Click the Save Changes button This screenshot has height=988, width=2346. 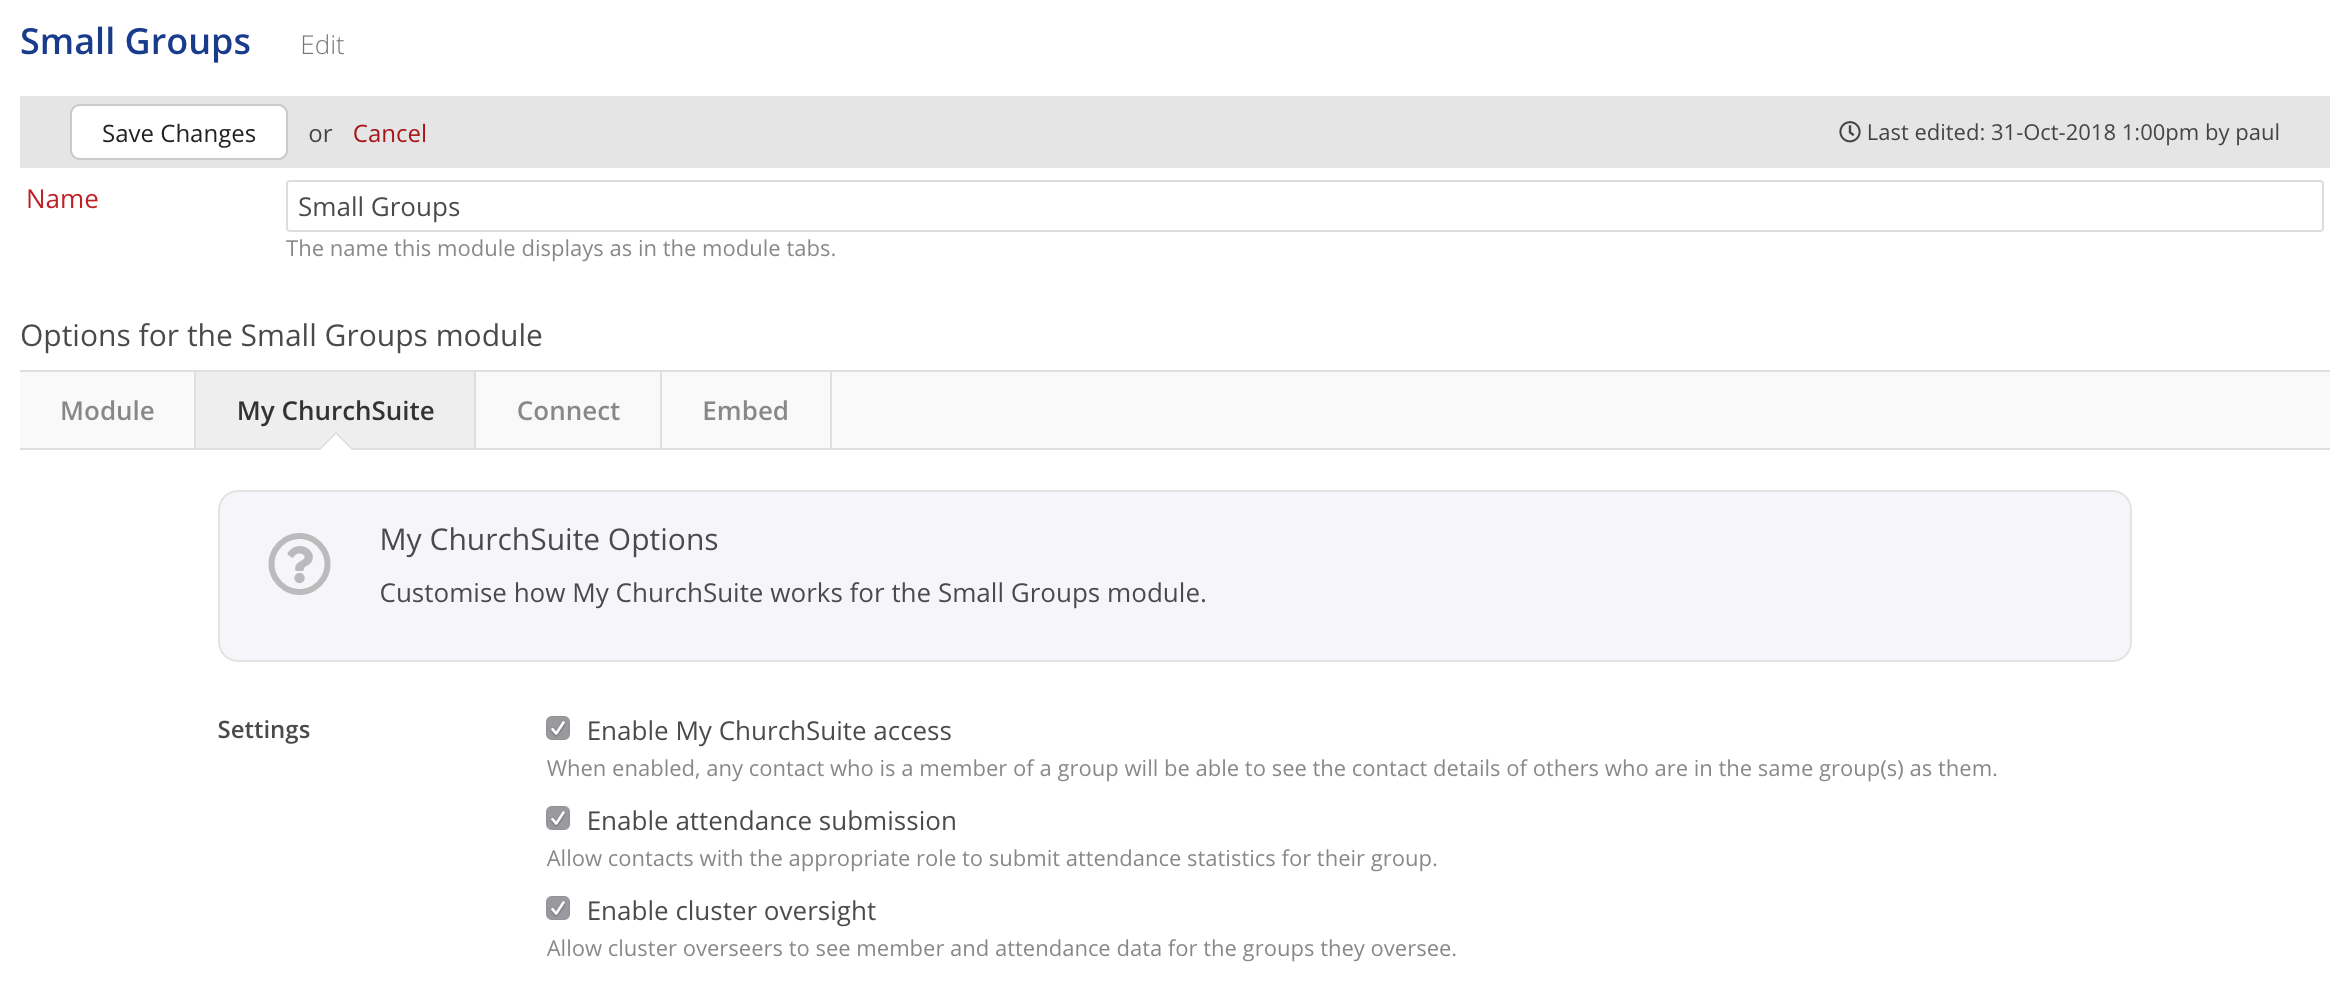[x=179, y=132]
